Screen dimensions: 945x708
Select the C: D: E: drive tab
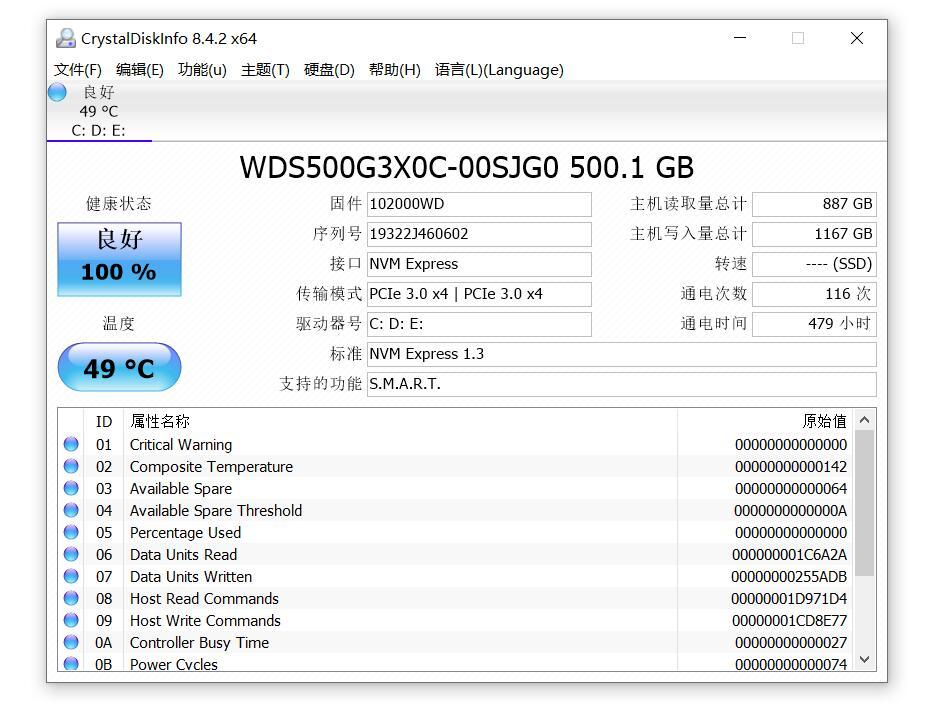[99, 129]
